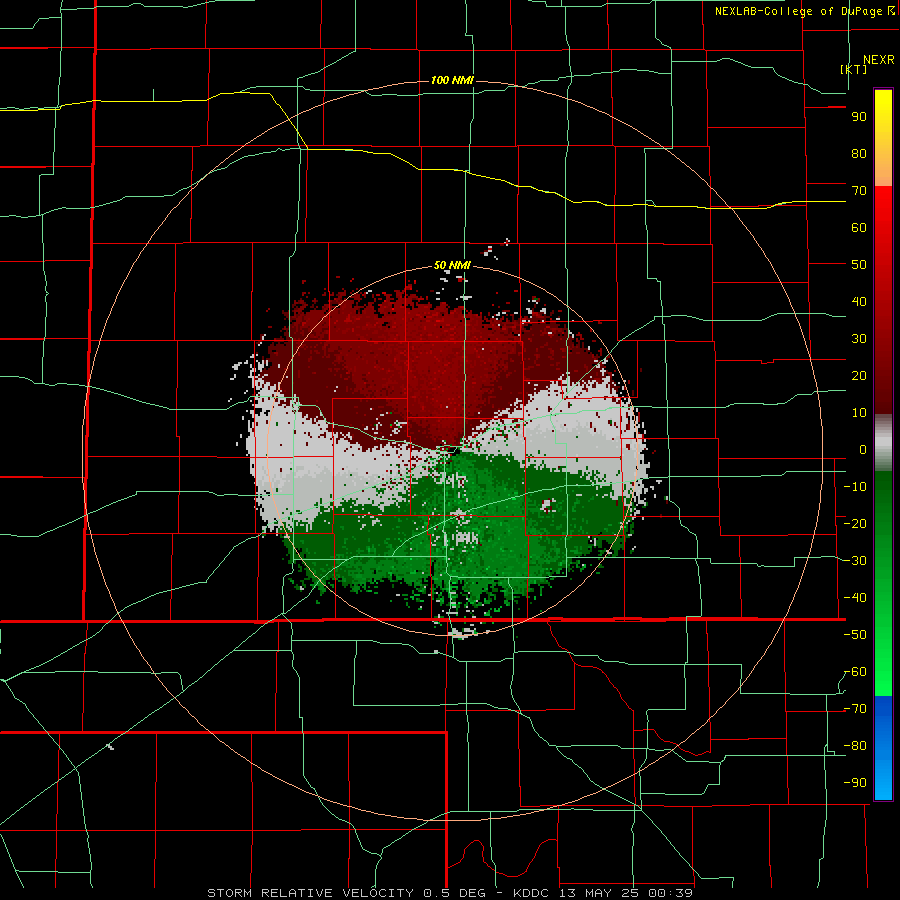Select the 40 value on velocity scale
The image size is (900, 900).
[x=859, y=302]
